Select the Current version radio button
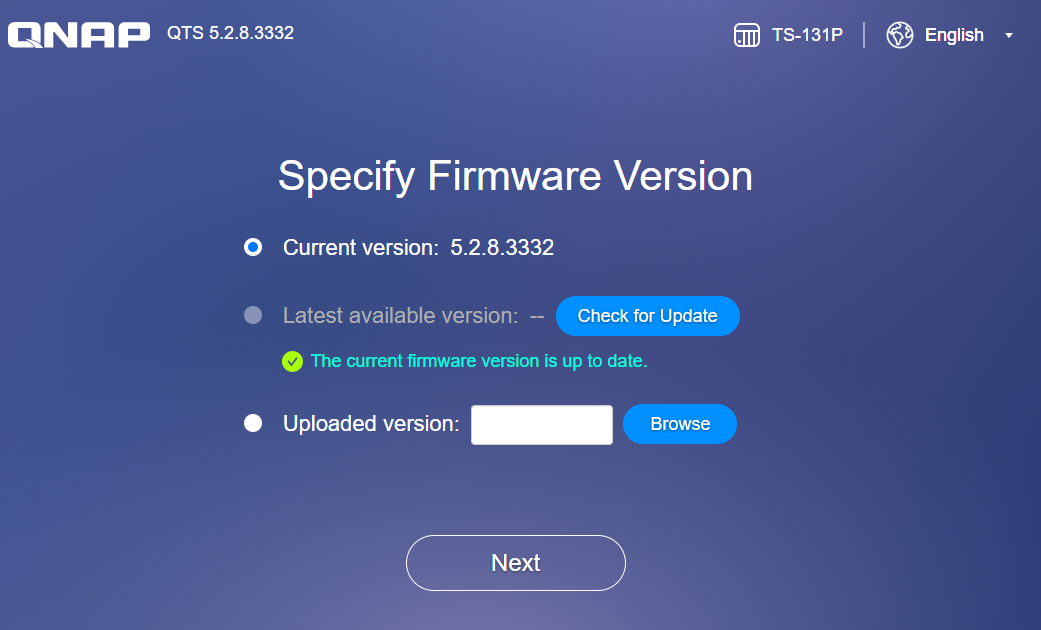The height and width of the screenshot is (630, 1041). [x=253, y=247]
